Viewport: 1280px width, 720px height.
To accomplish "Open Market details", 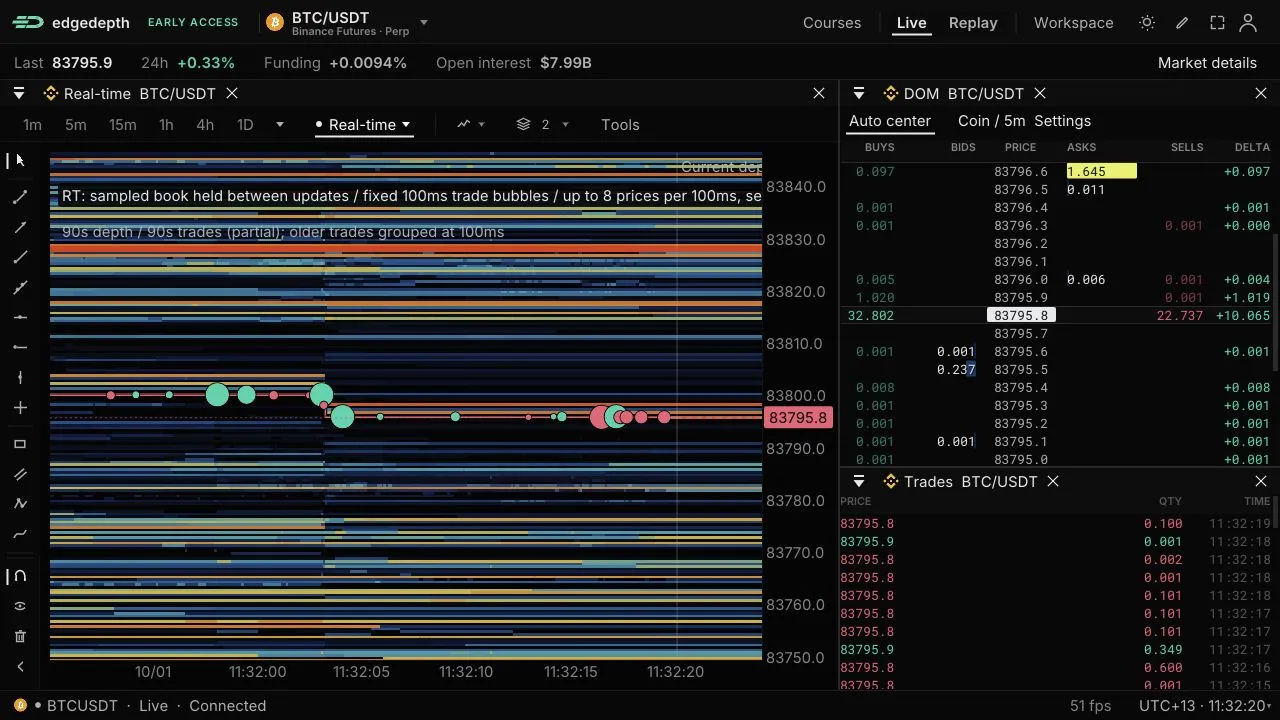I will pos(1207,63).
